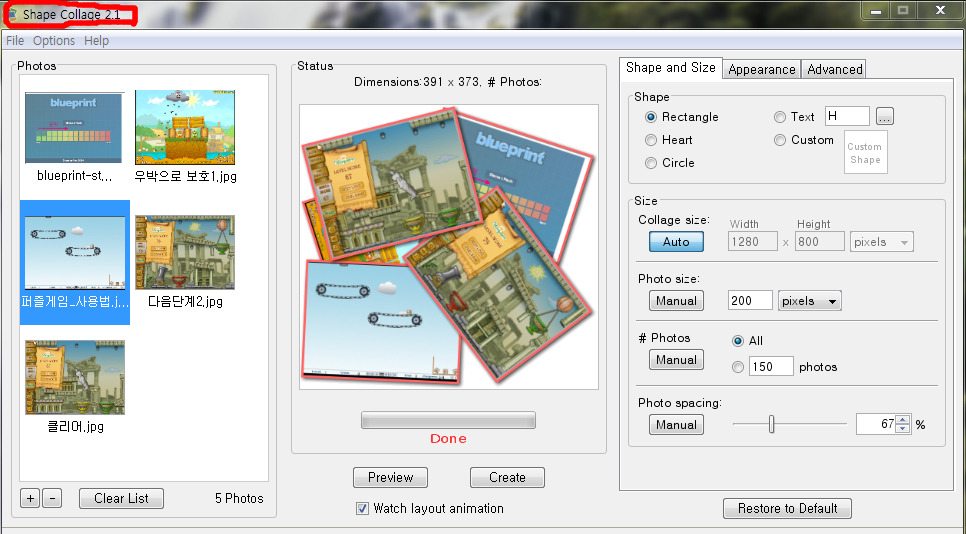Image resolution: width=966 pixels, height=534 pixels.
Task: Click the Create button
Action: click(507, 477)
